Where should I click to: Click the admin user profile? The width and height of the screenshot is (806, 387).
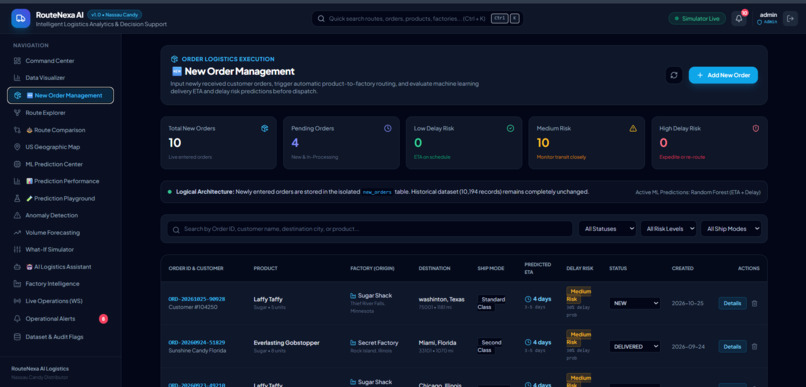(767, 19)
